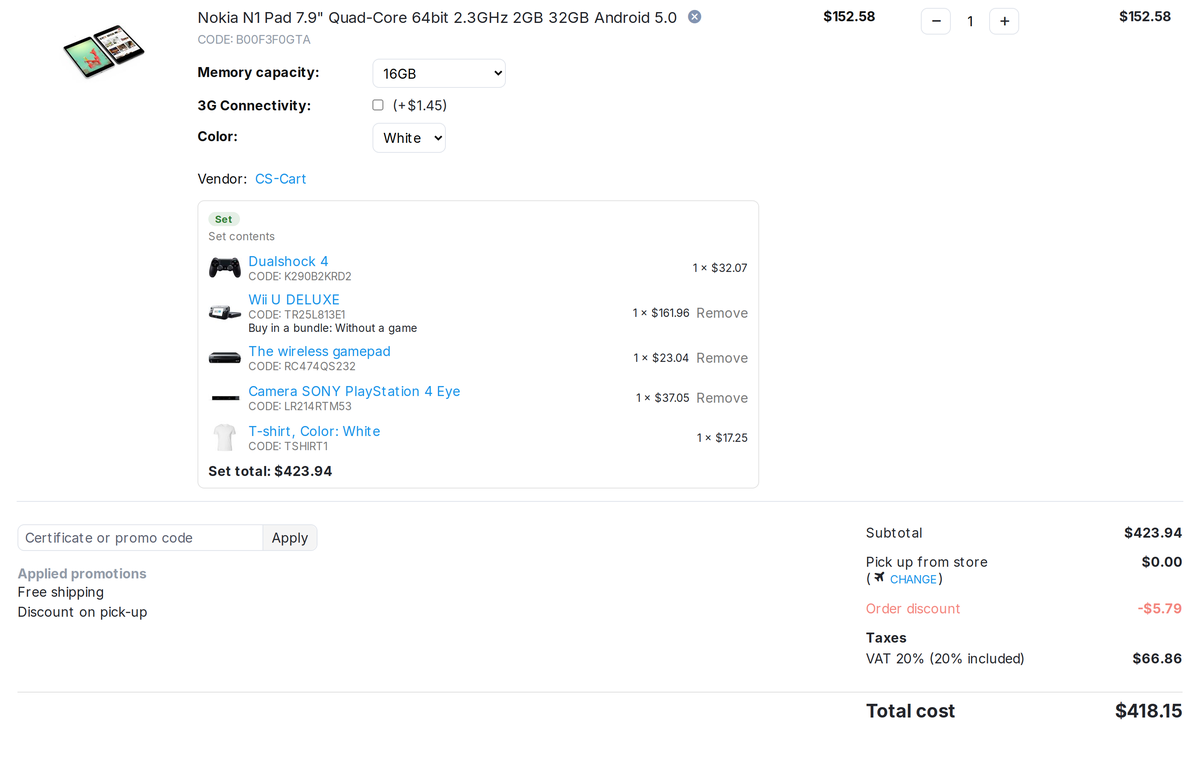Remove Wii U DELUXE from the set

coord(722,313)
